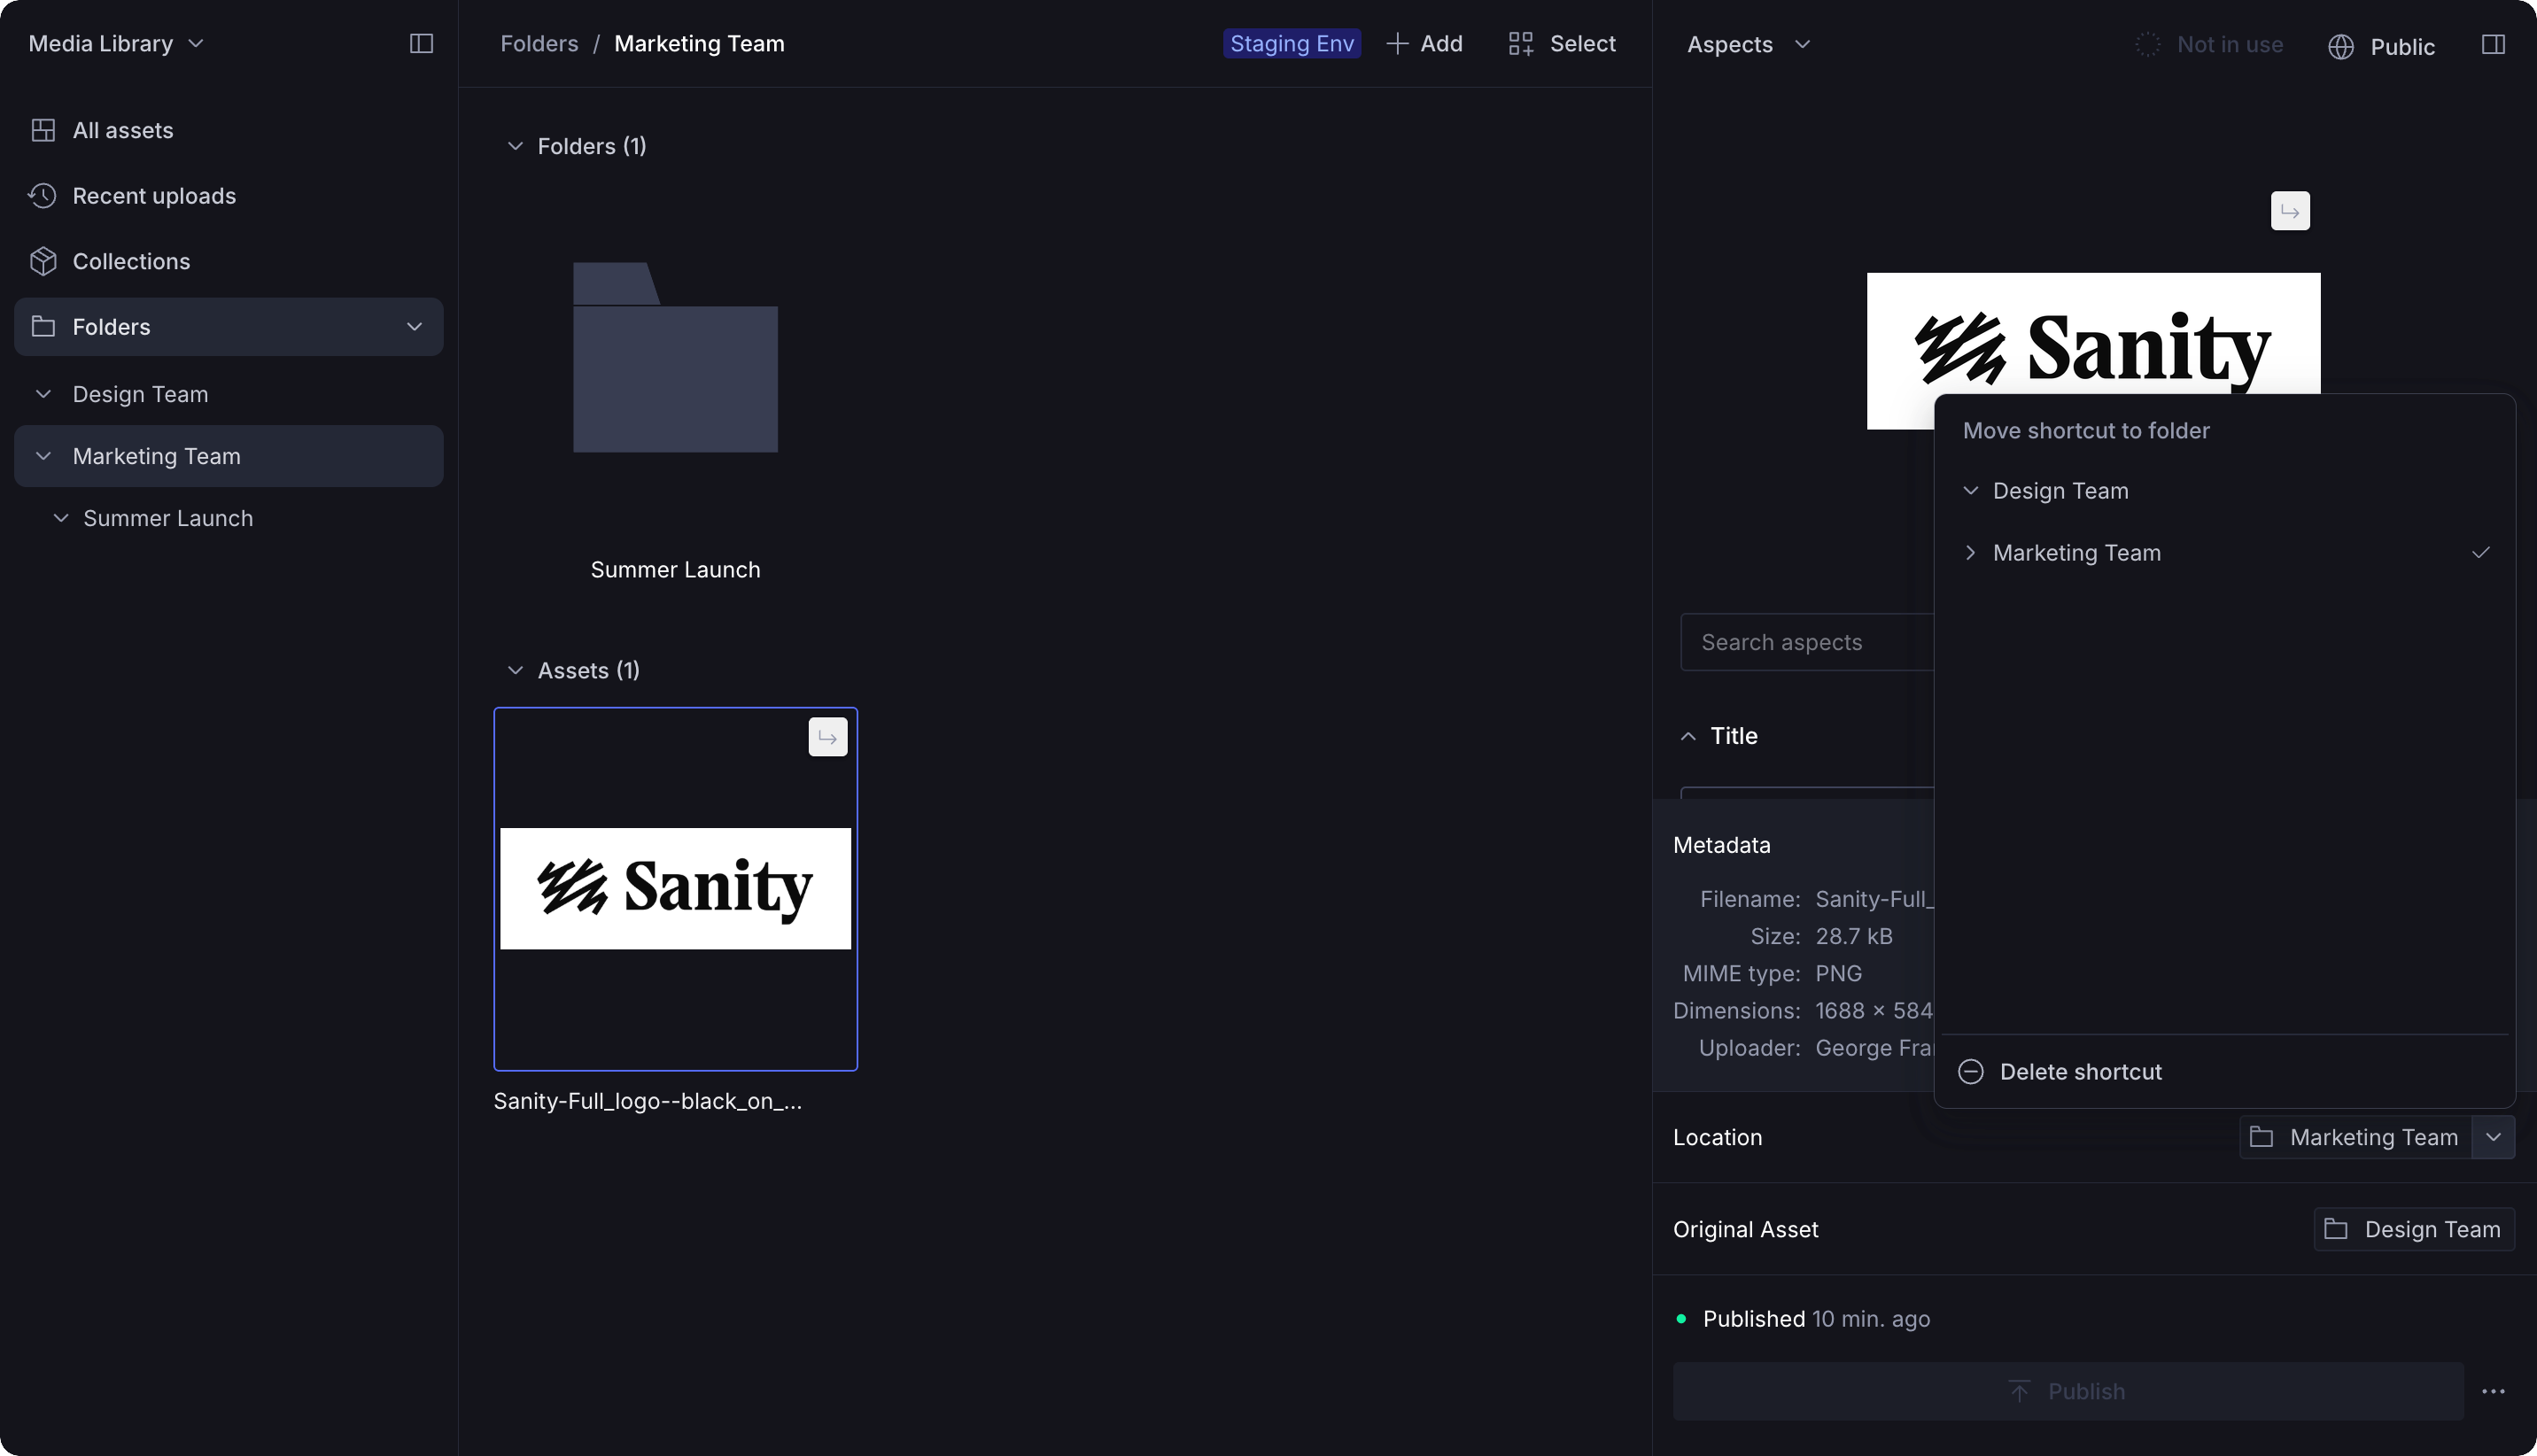Click the shortcut arrow badge above the preview
This screenshot has height=1456, width=2537.
2290,211
